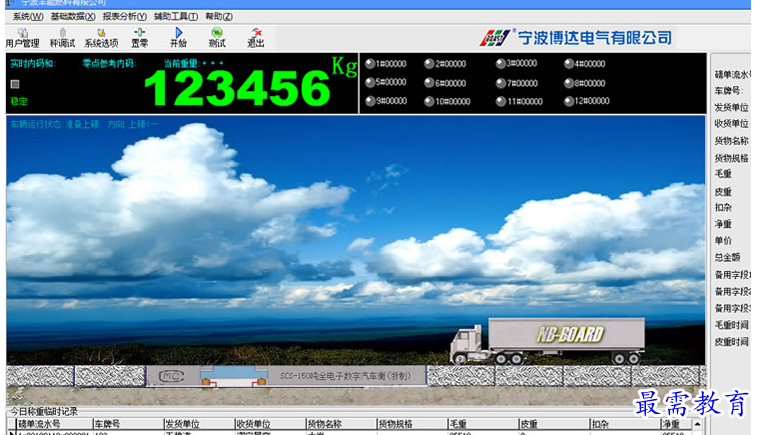The height and width of the screenshot is (435, 757).
Task: Click the 毛重时间 field label in side panel
Action: tap(731, 325)
